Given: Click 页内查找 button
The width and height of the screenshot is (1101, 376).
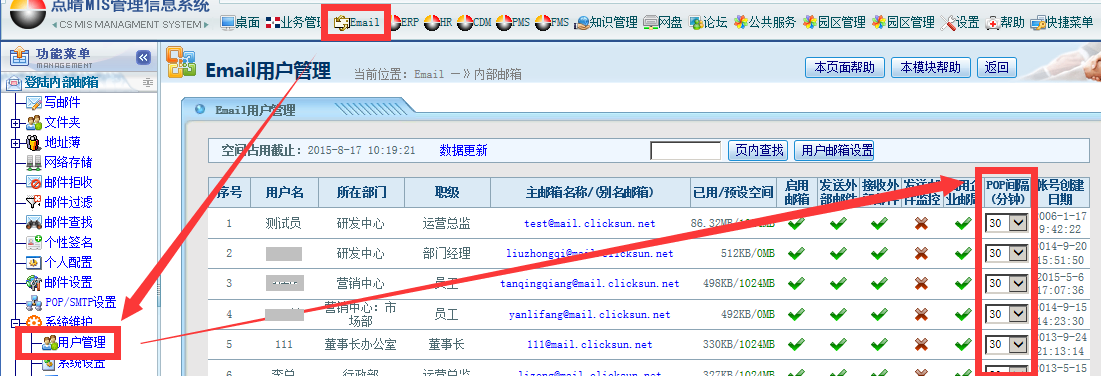Looking at the screenshot, I should click(x=758, y=150).
